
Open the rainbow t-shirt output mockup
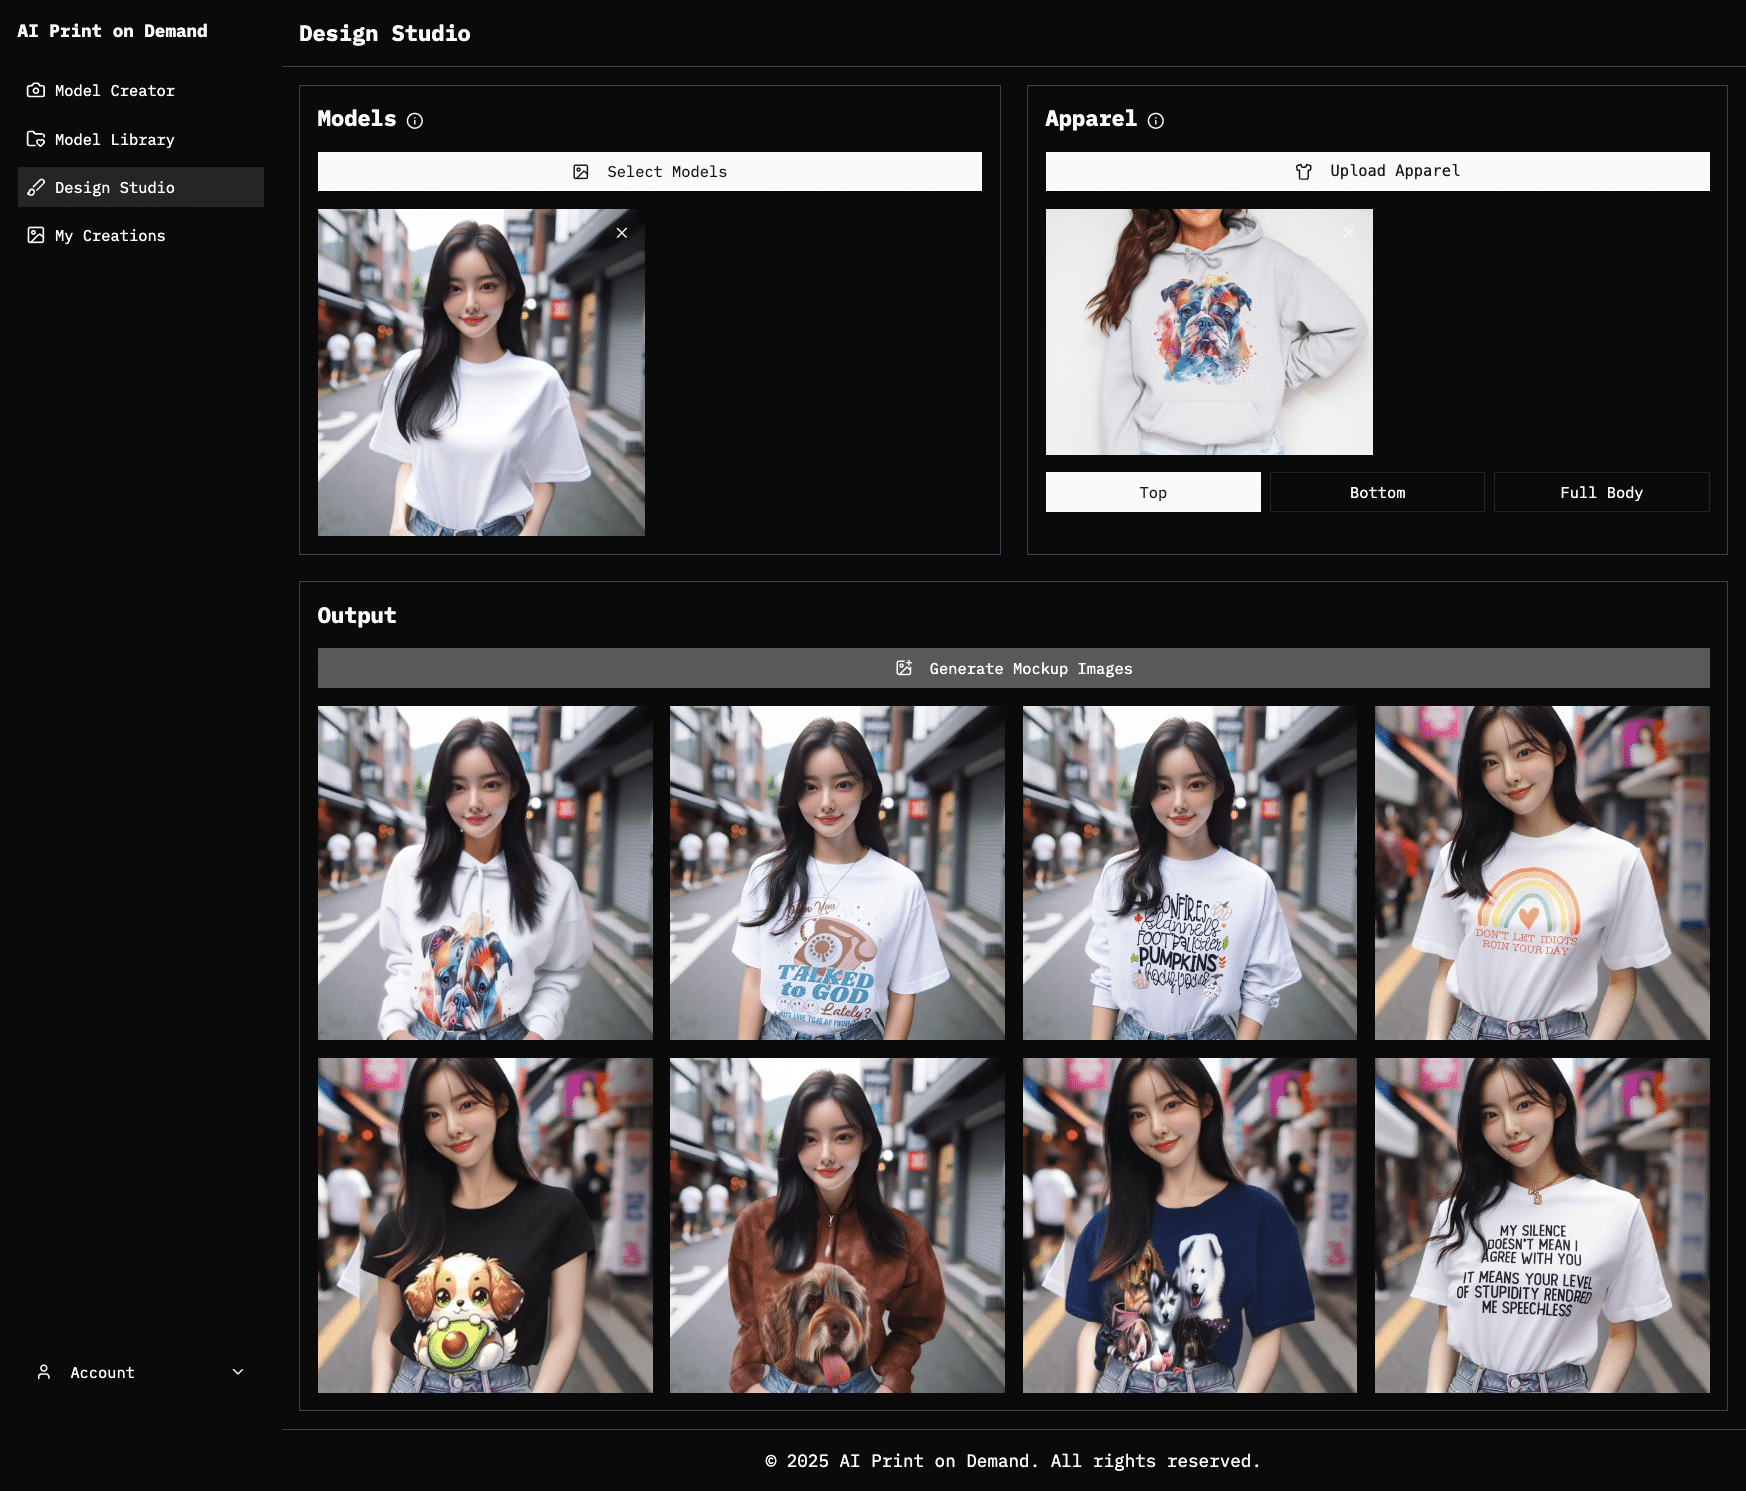[x=1541, y=873]
